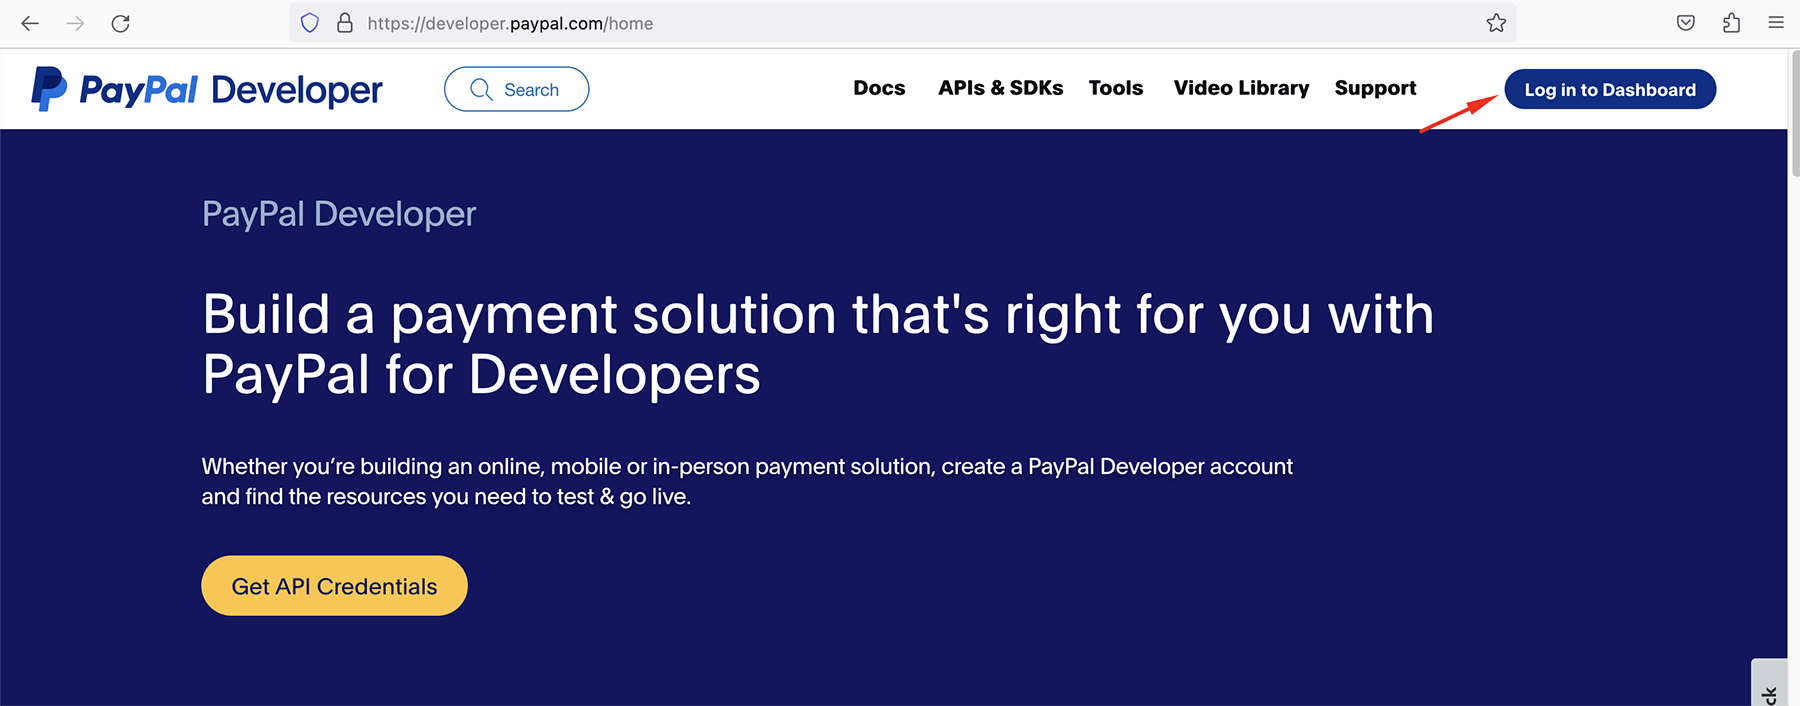Viewport: 1800px width, 706px height.
Task: Click the 'Whether you're building' paragraph
Action: pyautogui.click(x=747, y=481)
